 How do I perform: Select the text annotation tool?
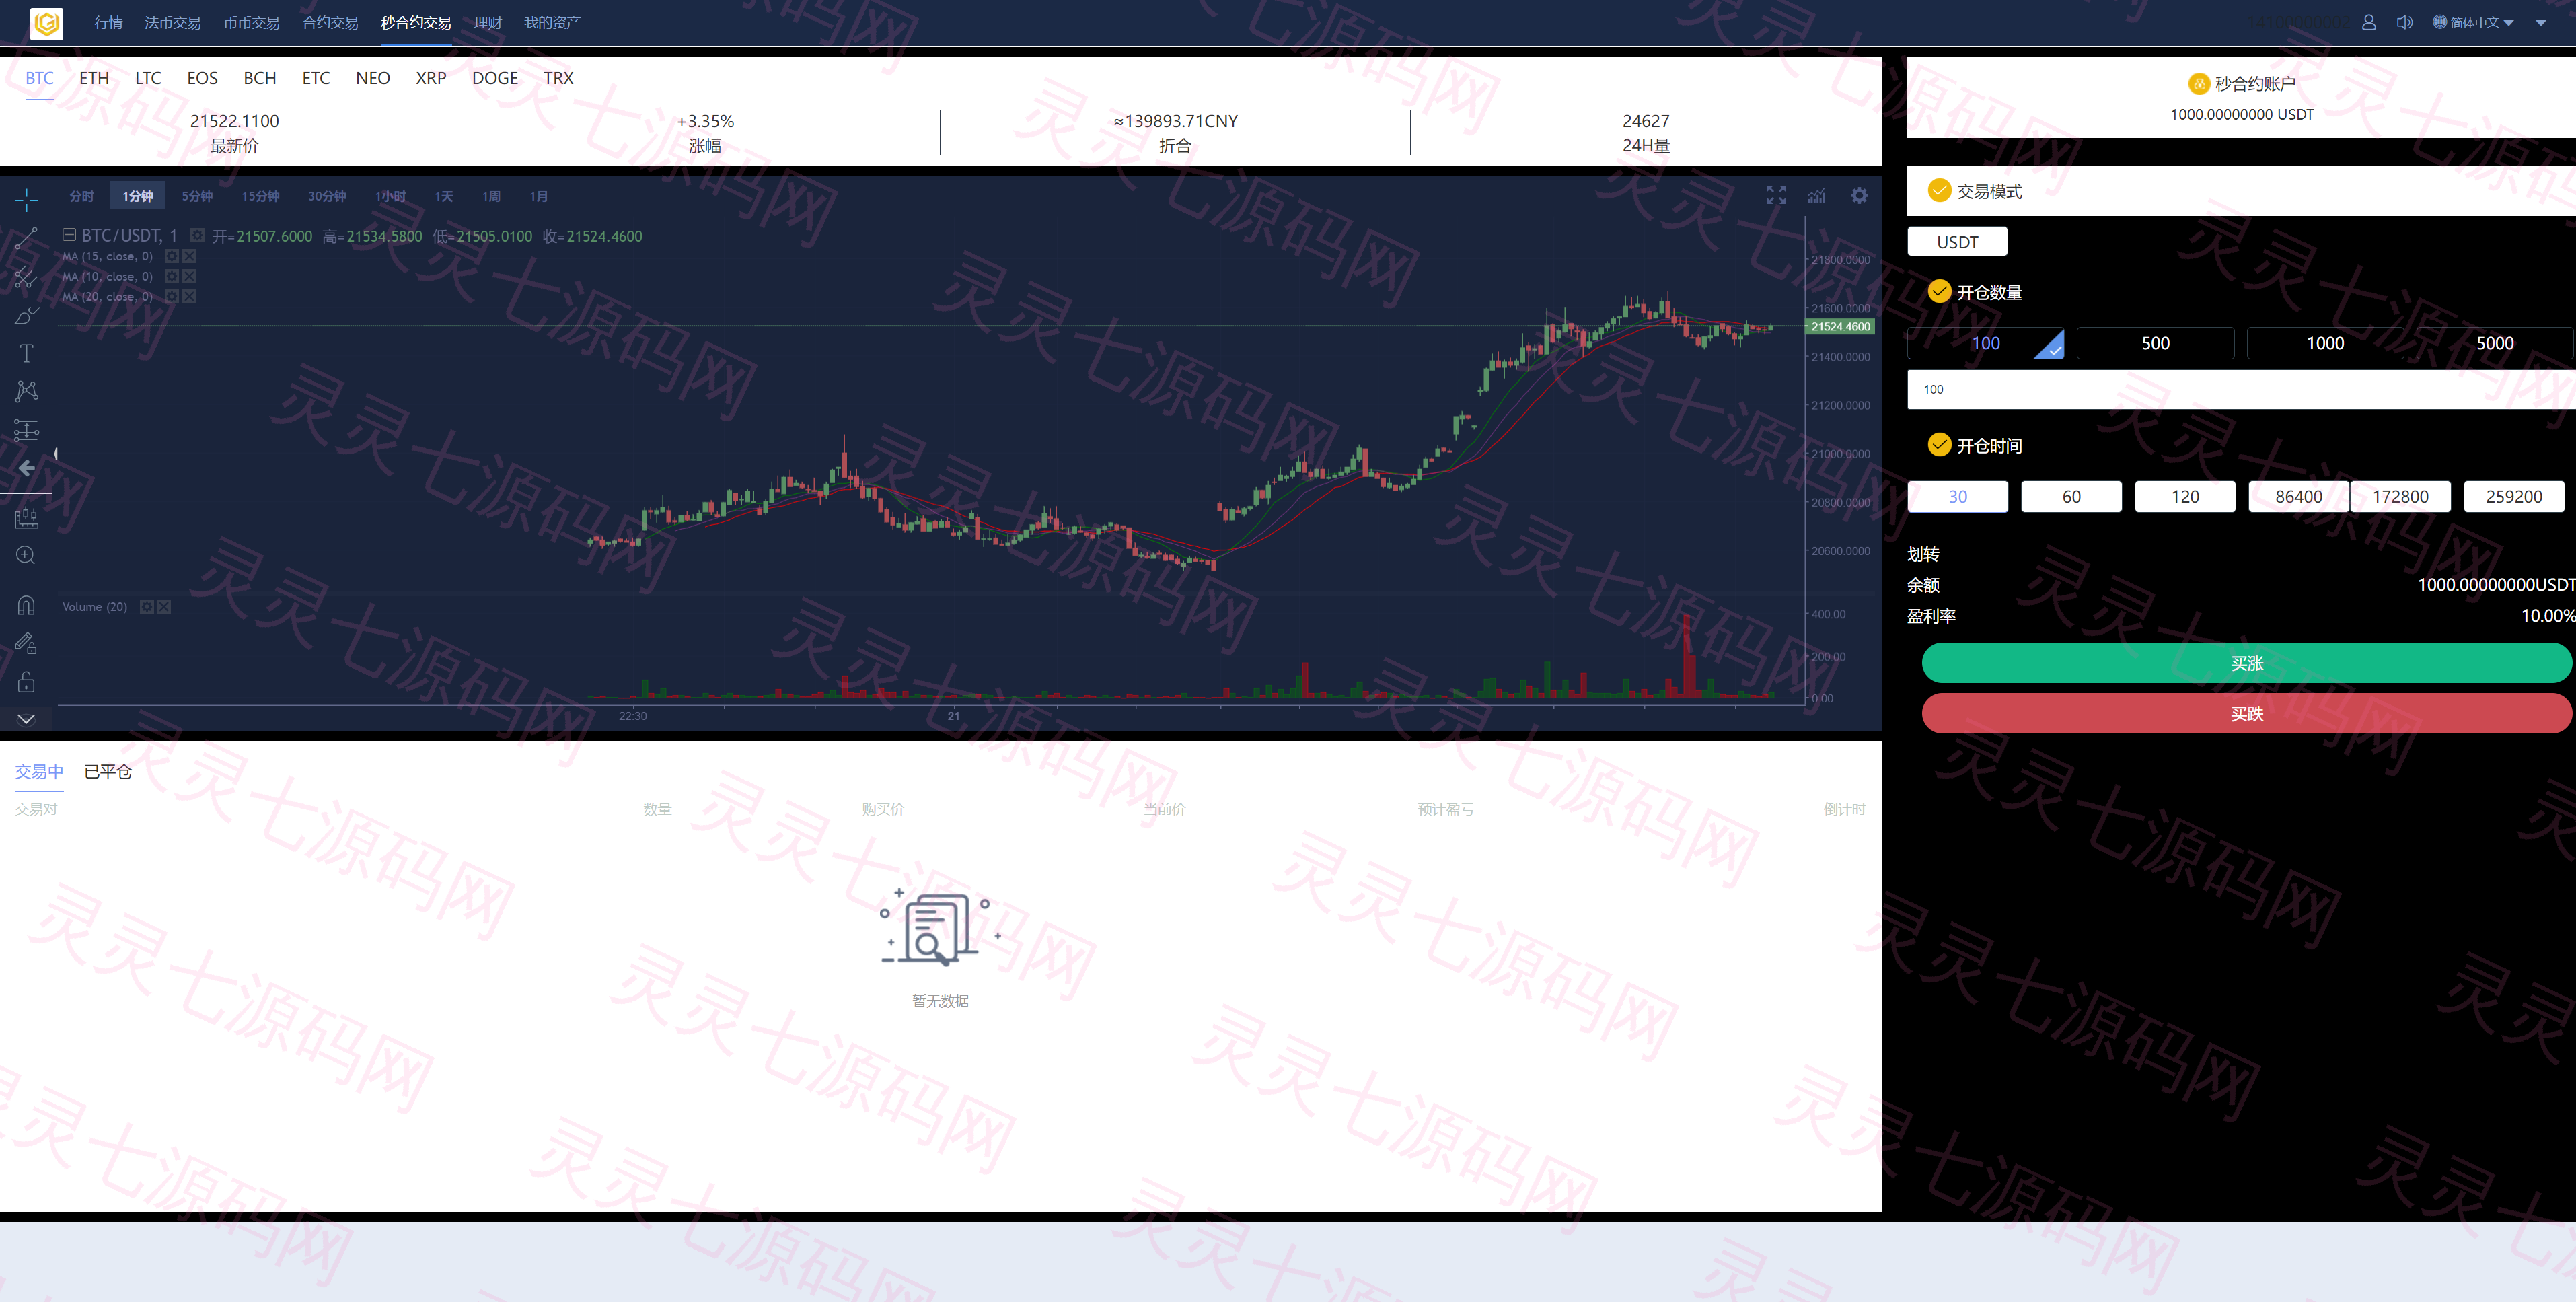(26, 353)
